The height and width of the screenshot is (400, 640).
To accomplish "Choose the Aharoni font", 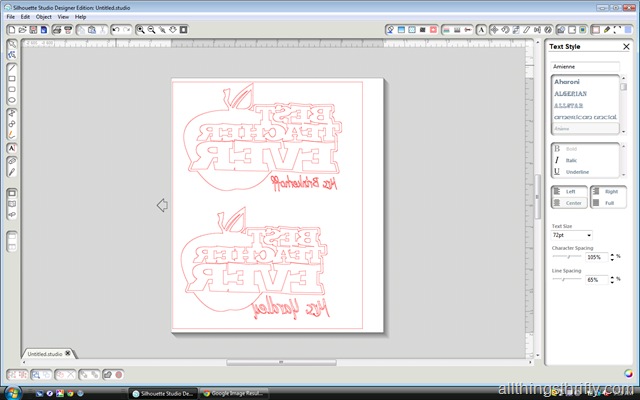I will click(x=567, y=82).
